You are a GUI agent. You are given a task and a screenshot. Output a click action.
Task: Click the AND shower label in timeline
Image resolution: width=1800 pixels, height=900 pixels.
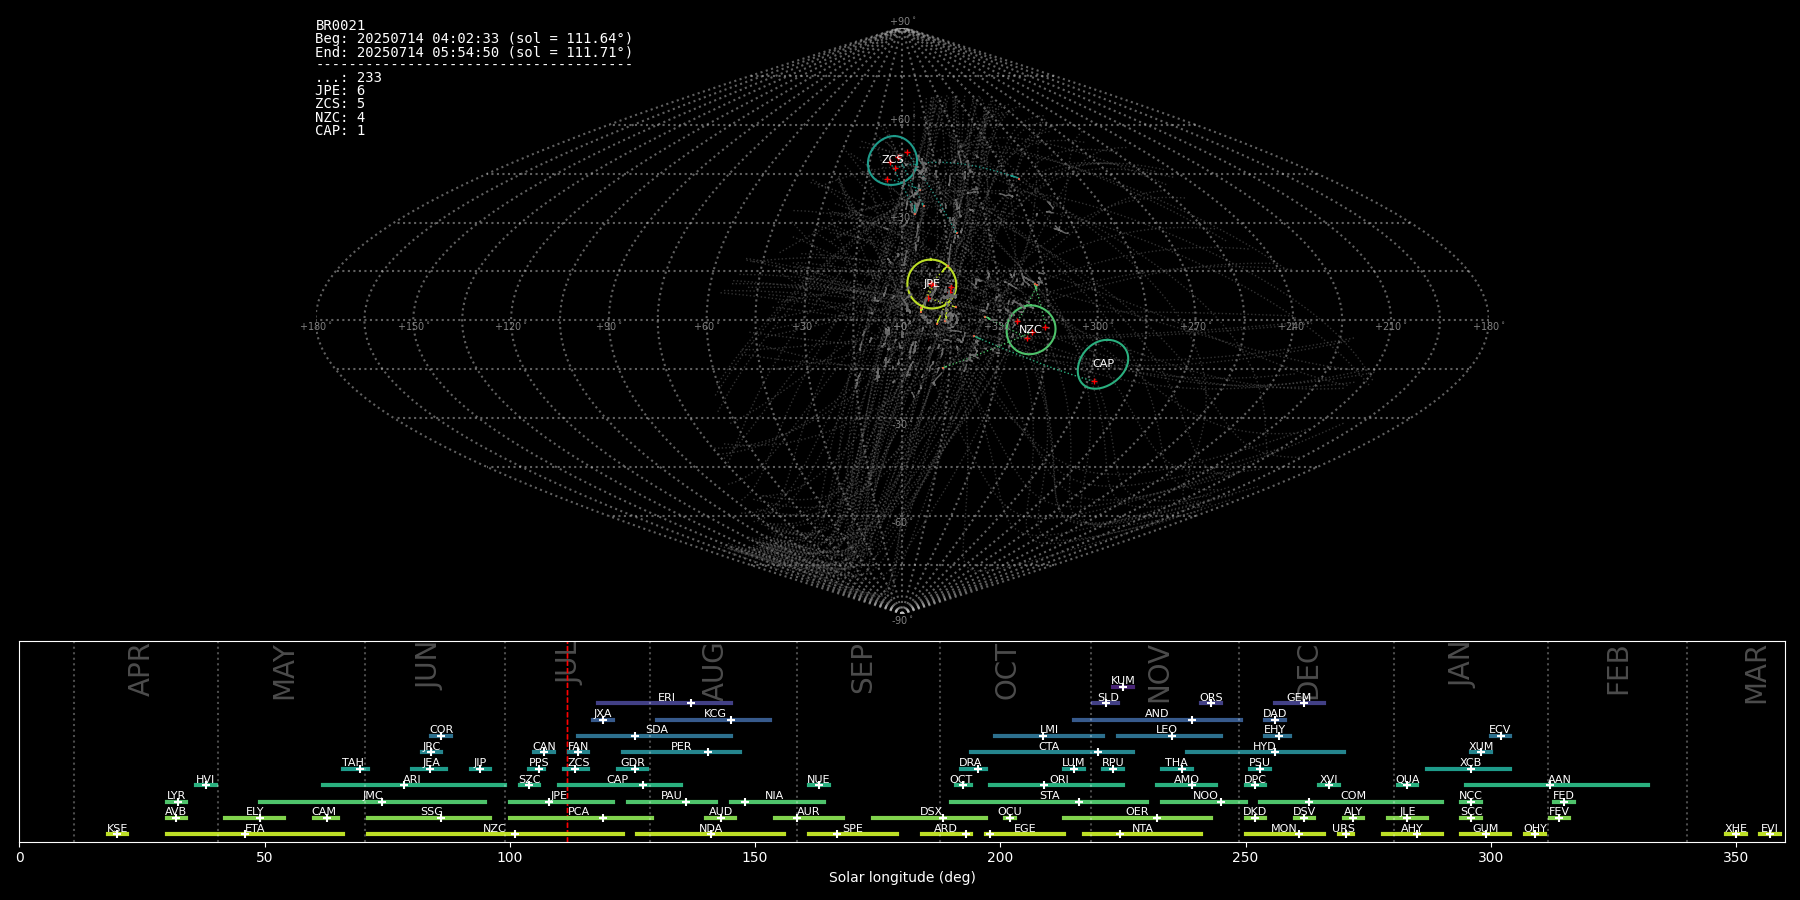[x=1157, y=714]
